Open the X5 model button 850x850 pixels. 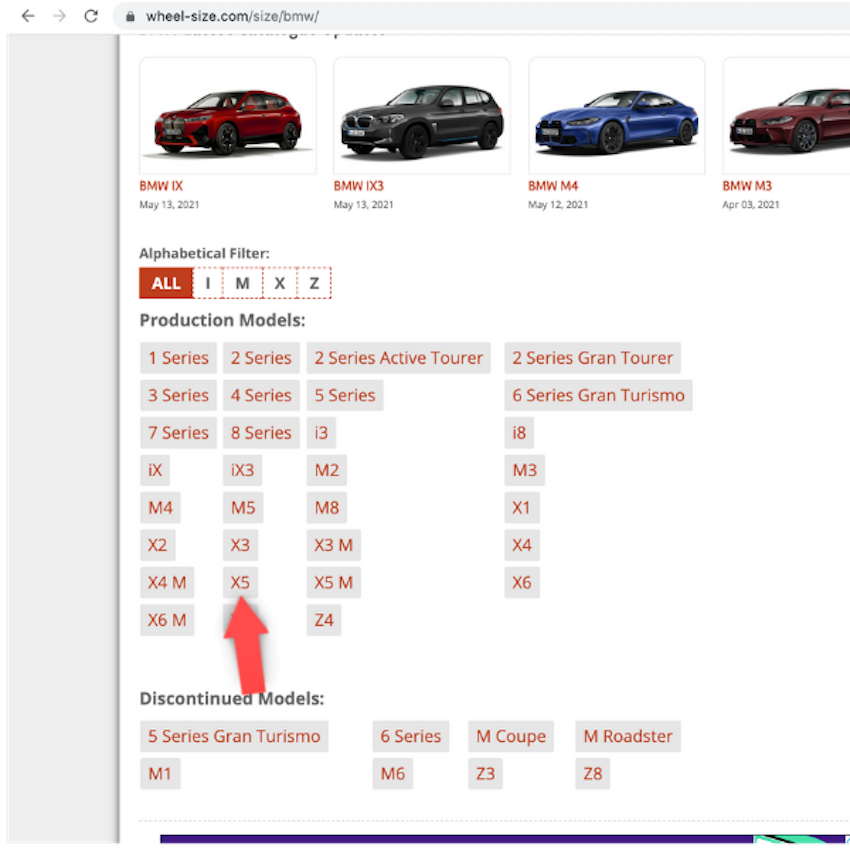[x=240, y=582]
